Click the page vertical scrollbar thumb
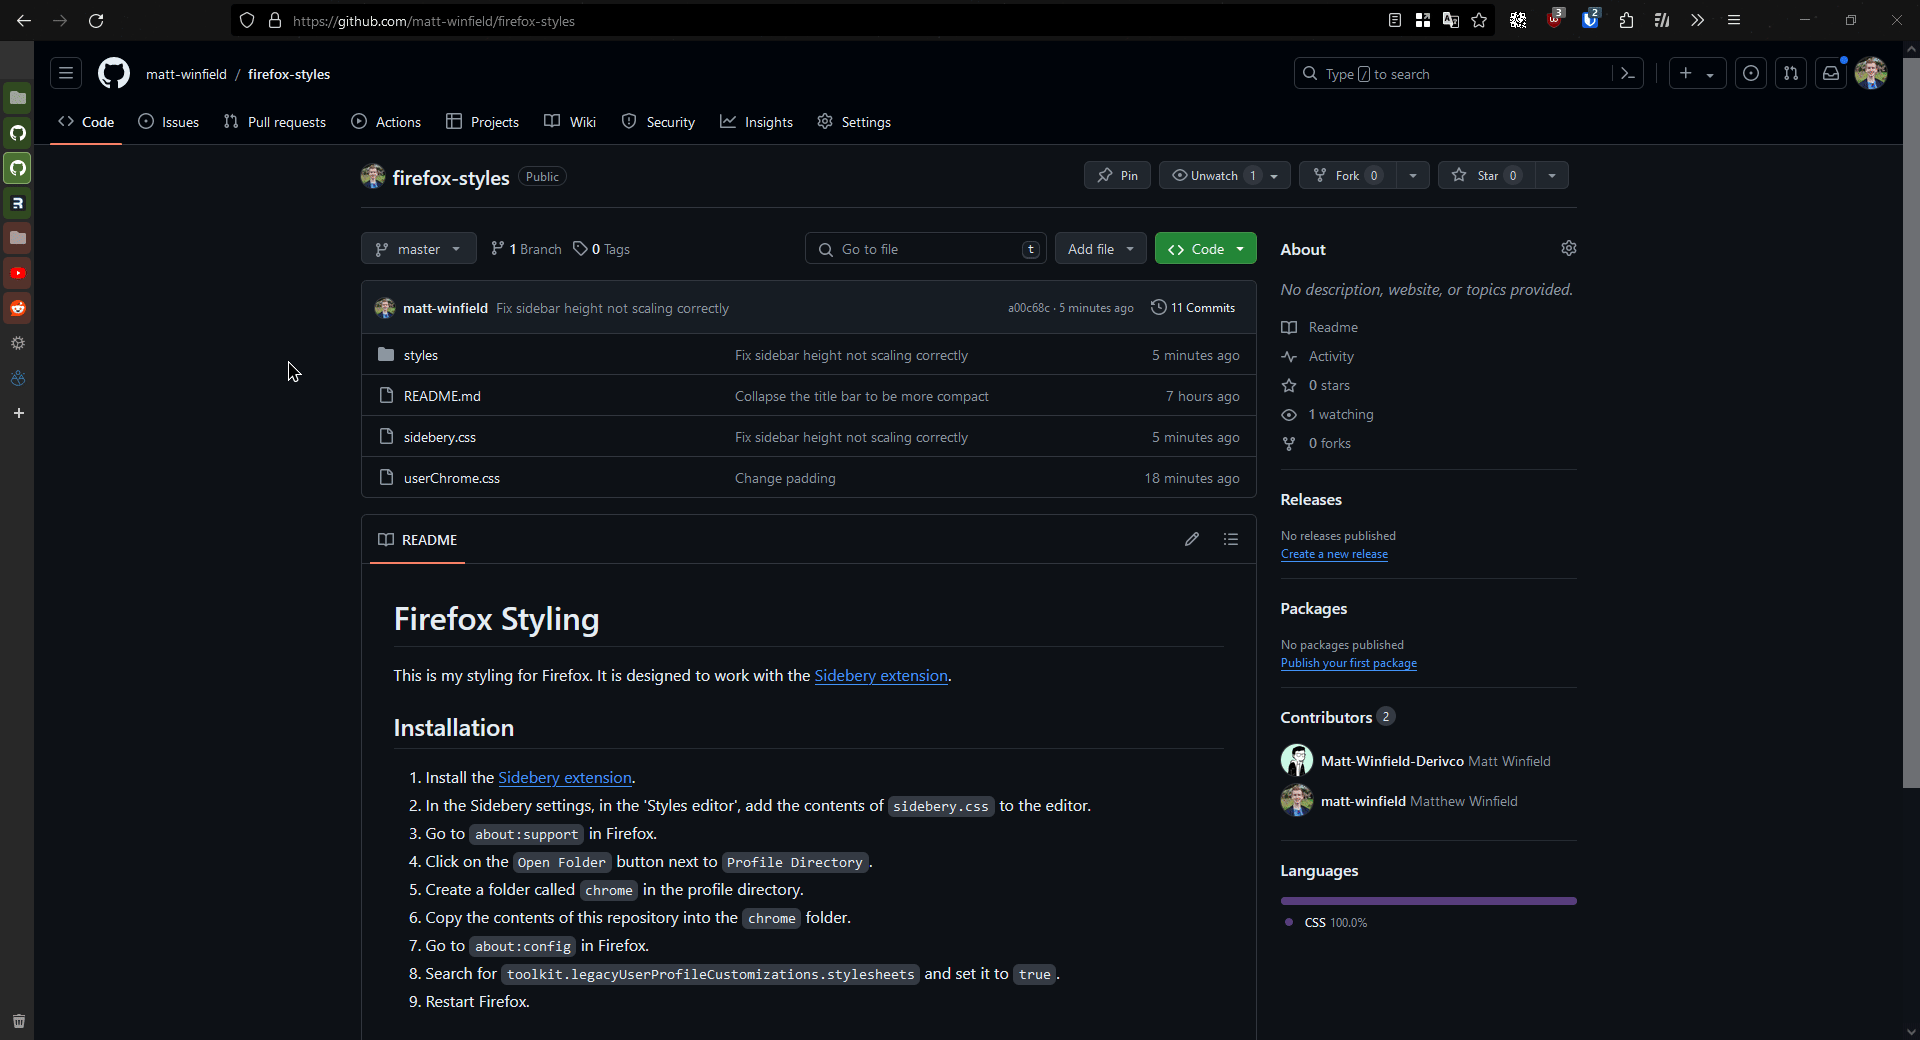The image size is (1920, 1040). click(1911, 423)
